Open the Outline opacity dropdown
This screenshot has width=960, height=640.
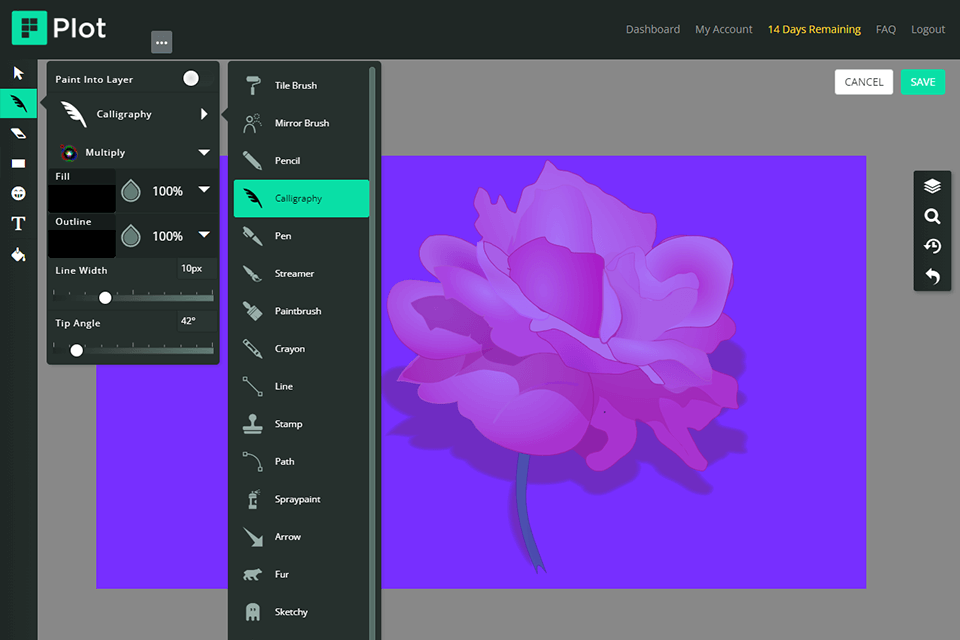click(204, 235)
